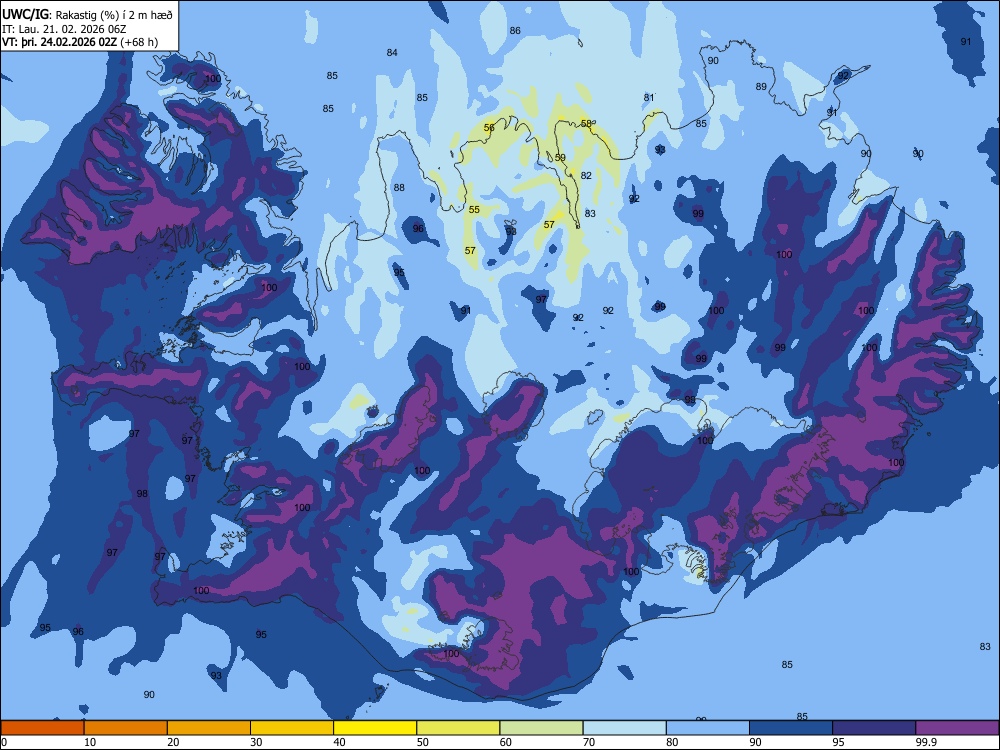The height and width of the screenshot is (750, 1000).
Task: Click the purple above-99.9 legend swatch
Action: point(957,728)
